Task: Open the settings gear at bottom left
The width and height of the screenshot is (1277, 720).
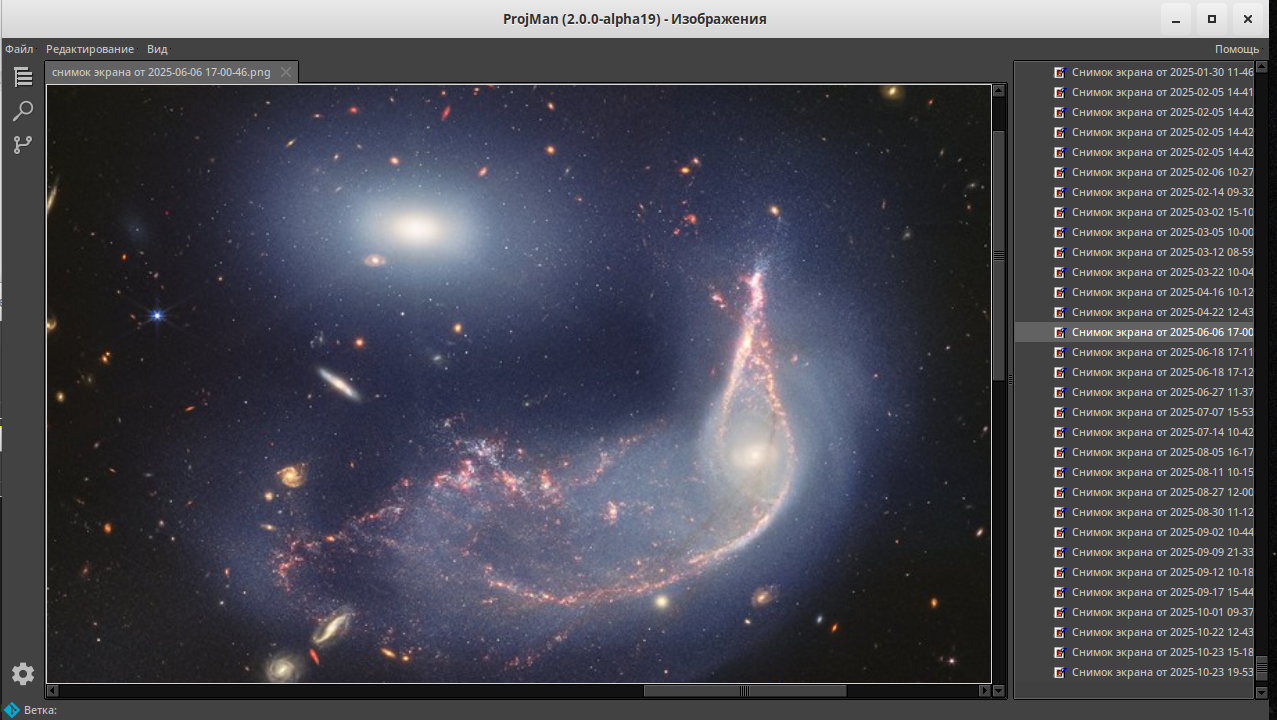Action: 22,673
